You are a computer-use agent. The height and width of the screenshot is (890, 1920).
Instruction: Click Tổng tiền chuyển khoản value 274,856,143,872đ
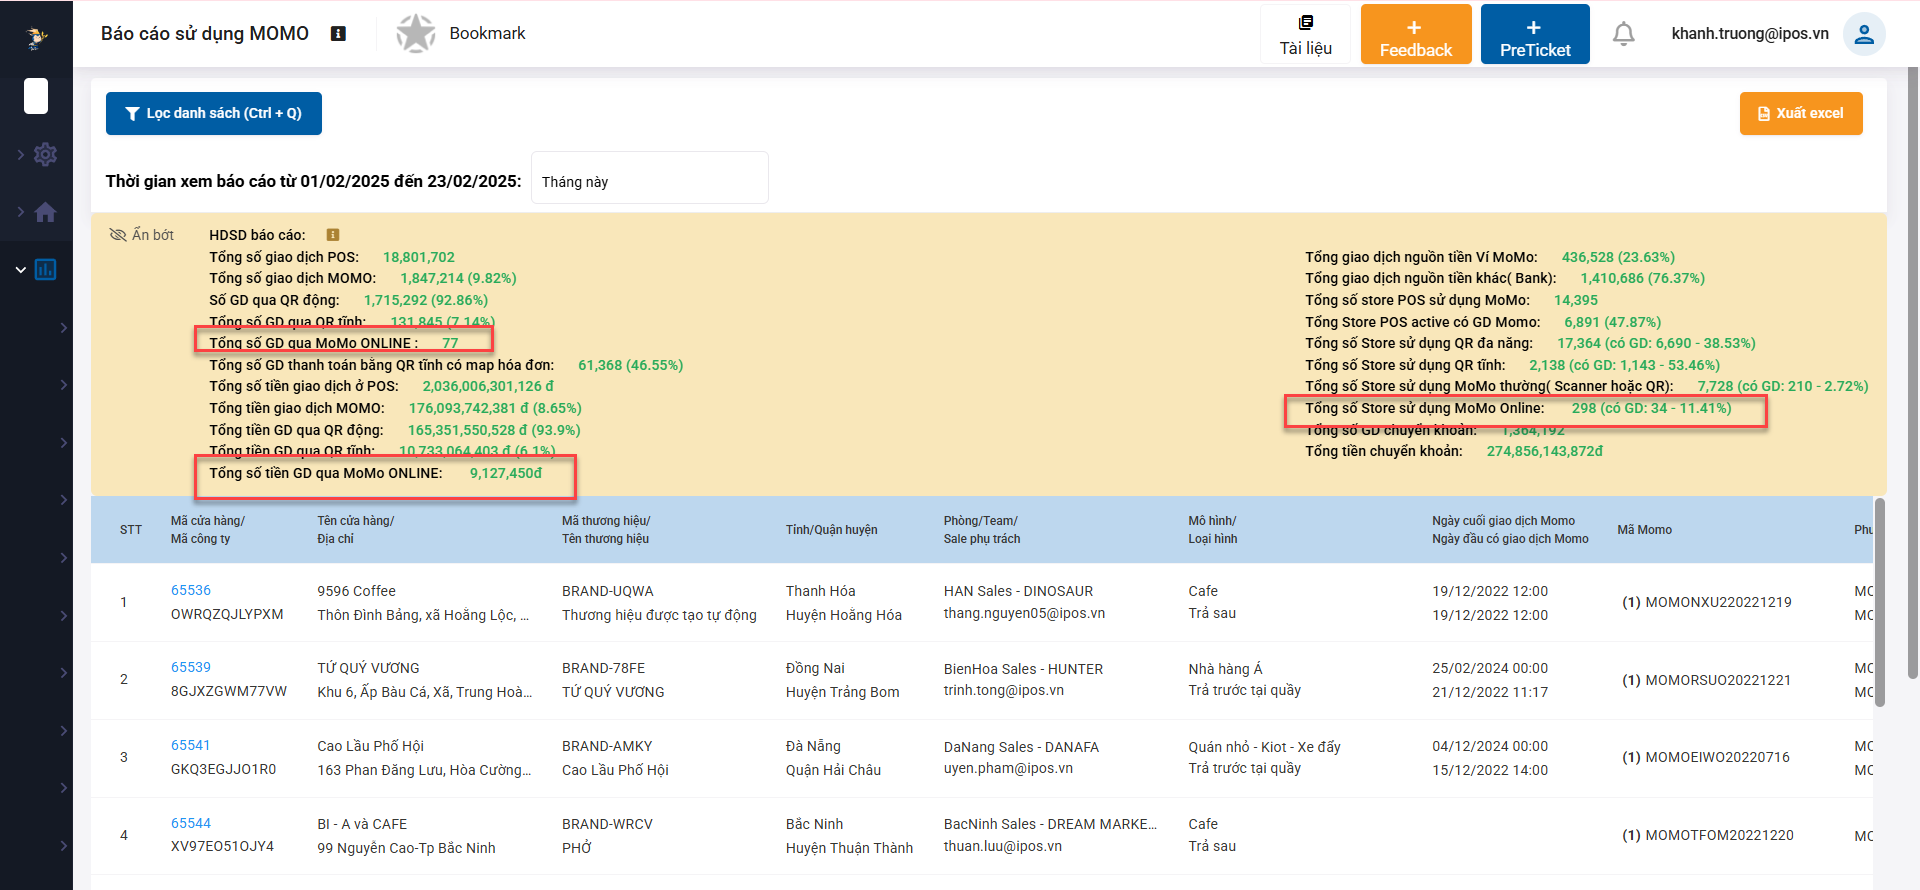tap(1544, 451)
